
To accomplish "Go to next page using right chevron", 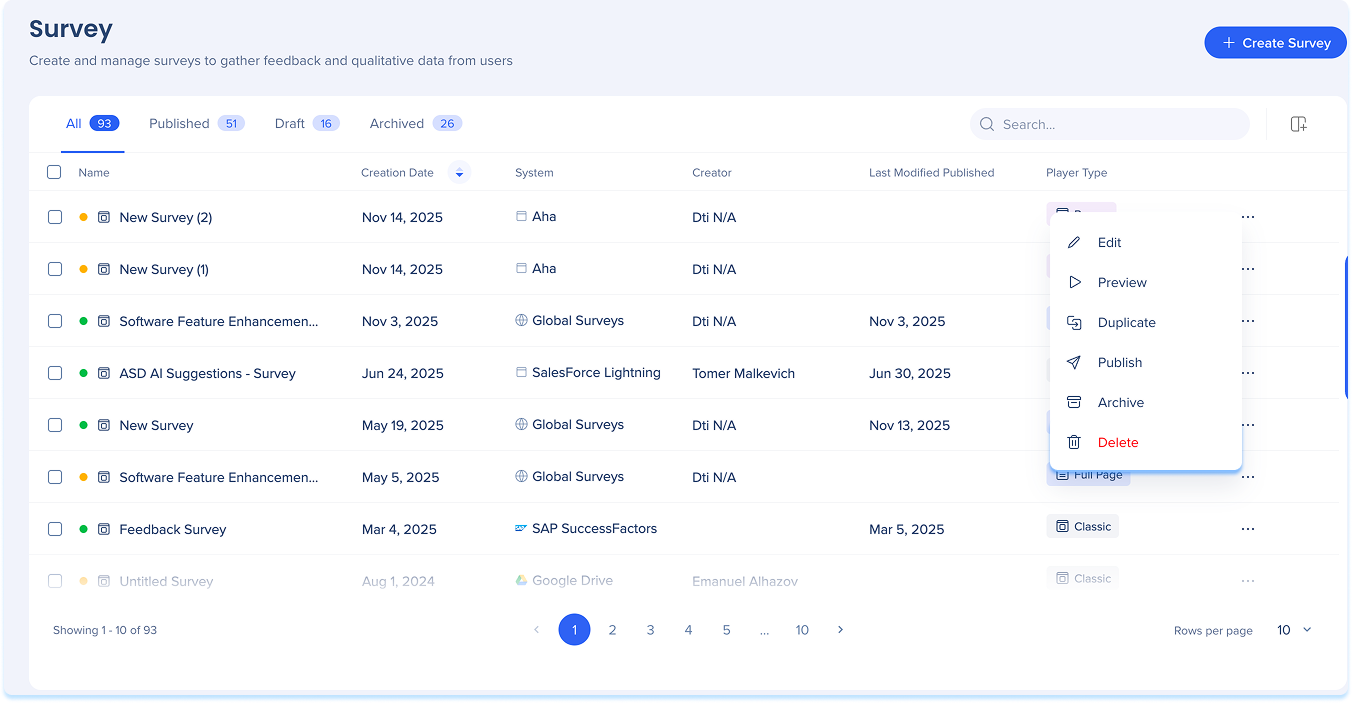I will coord(840,630).
